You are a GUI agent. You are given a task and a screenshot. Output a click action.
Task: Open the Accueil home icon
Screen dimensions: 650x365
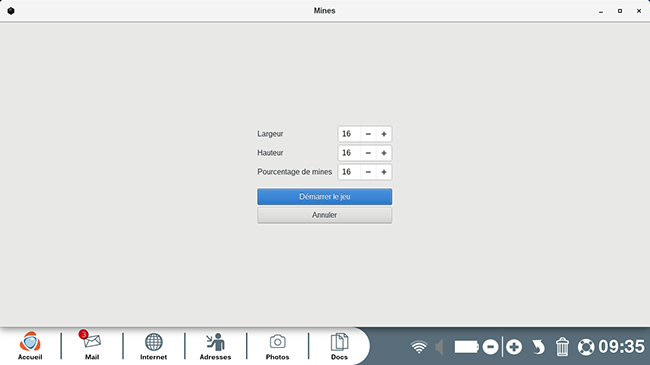[30, 346]
